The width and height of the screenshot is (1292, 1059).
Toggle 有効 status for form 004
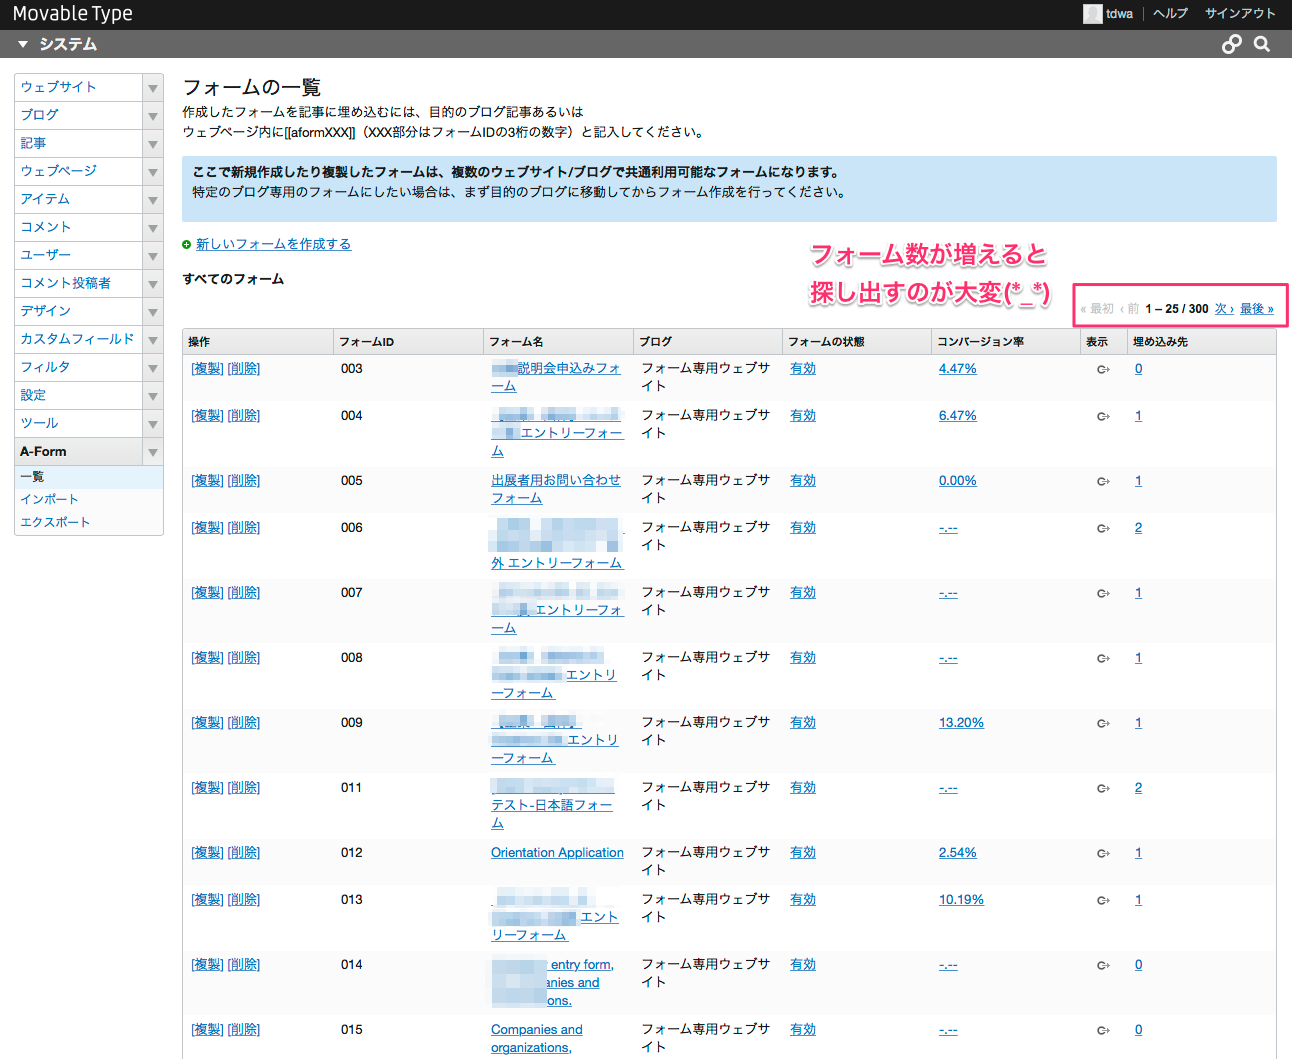(x=803, y=416)
